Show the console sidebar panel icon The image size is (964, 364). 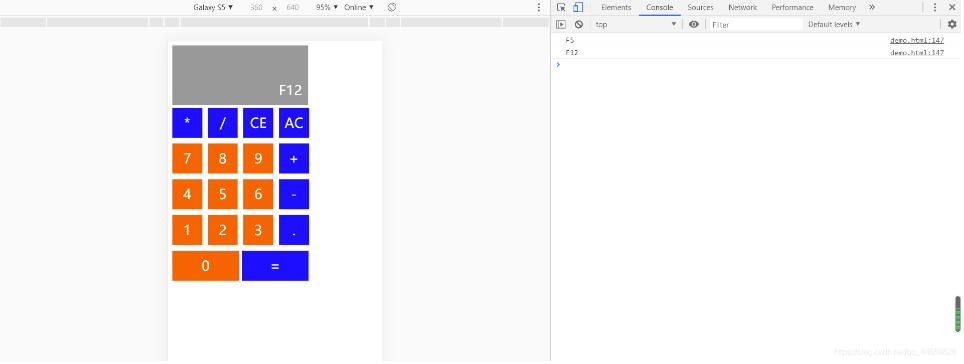(561, 25)
